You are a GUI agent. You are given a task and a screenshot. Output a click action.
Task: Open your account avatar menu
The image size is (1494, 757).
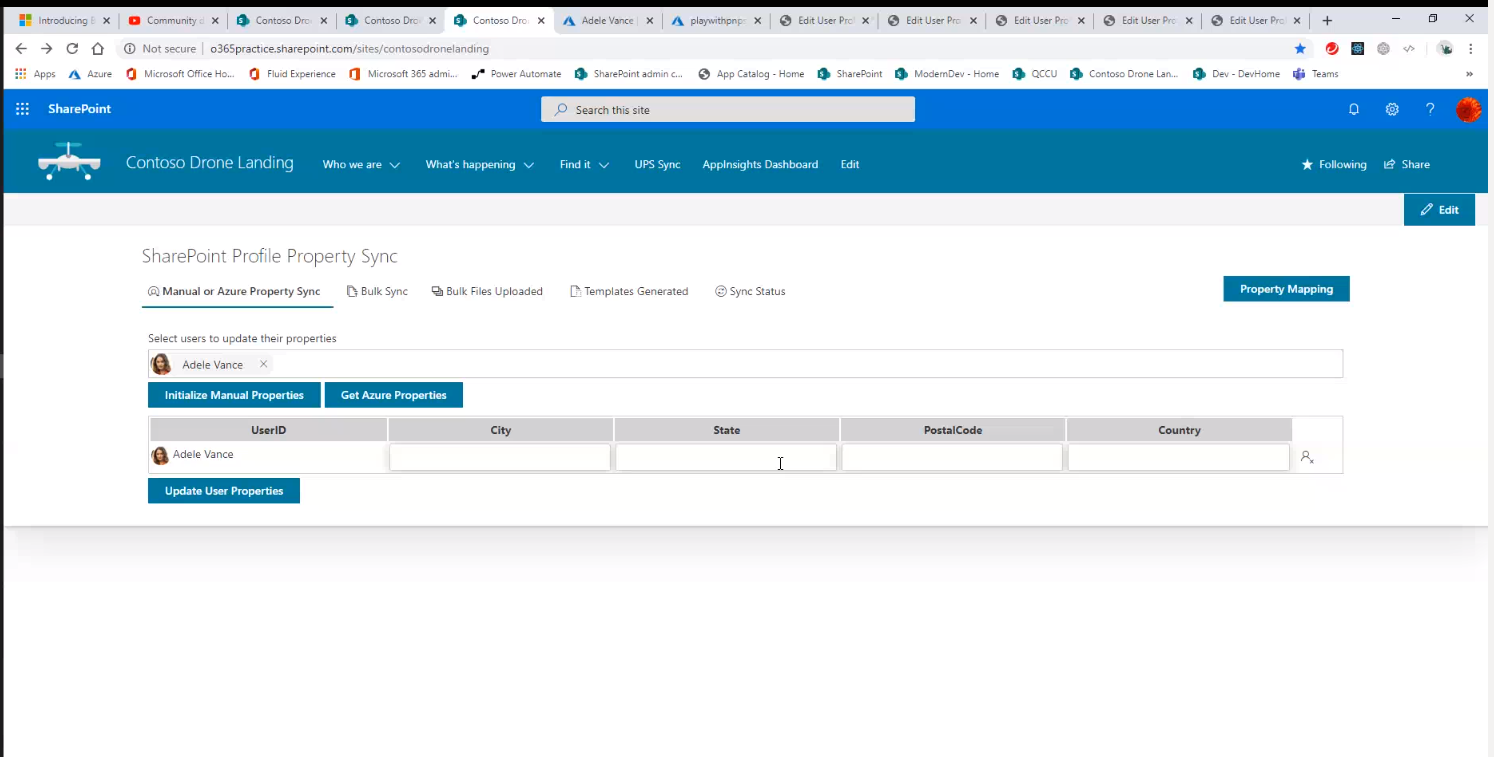click(1468, 109)
